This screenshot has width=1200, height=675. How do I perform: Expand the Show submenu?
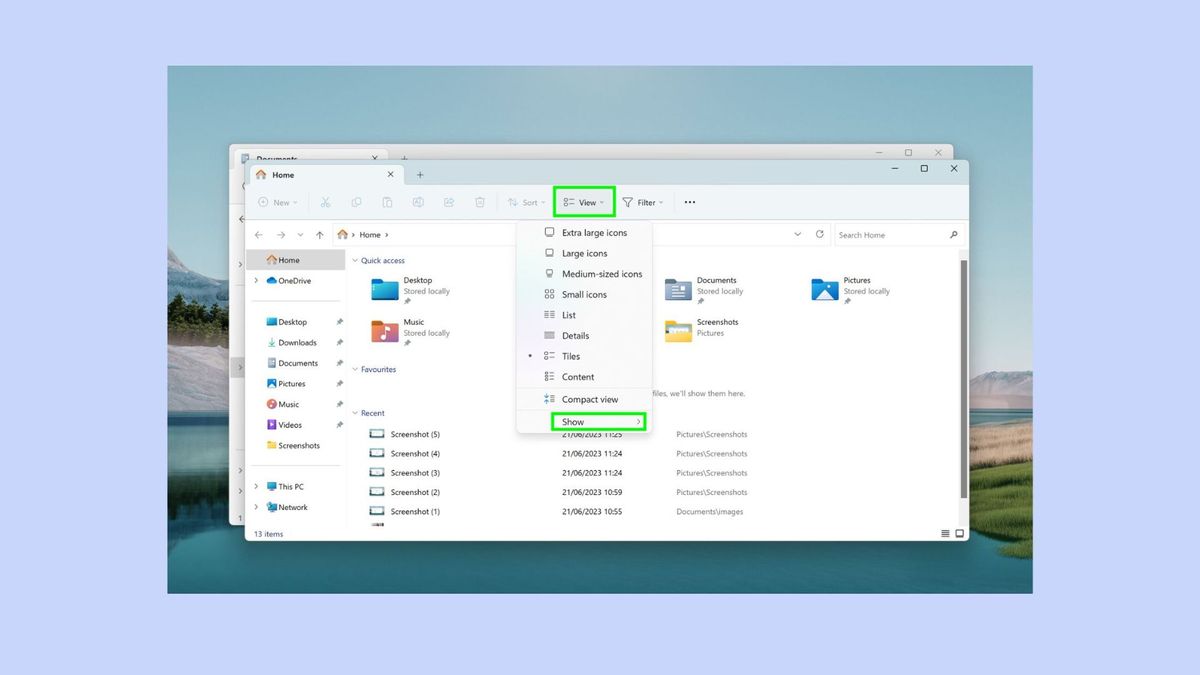coord(572,421)
